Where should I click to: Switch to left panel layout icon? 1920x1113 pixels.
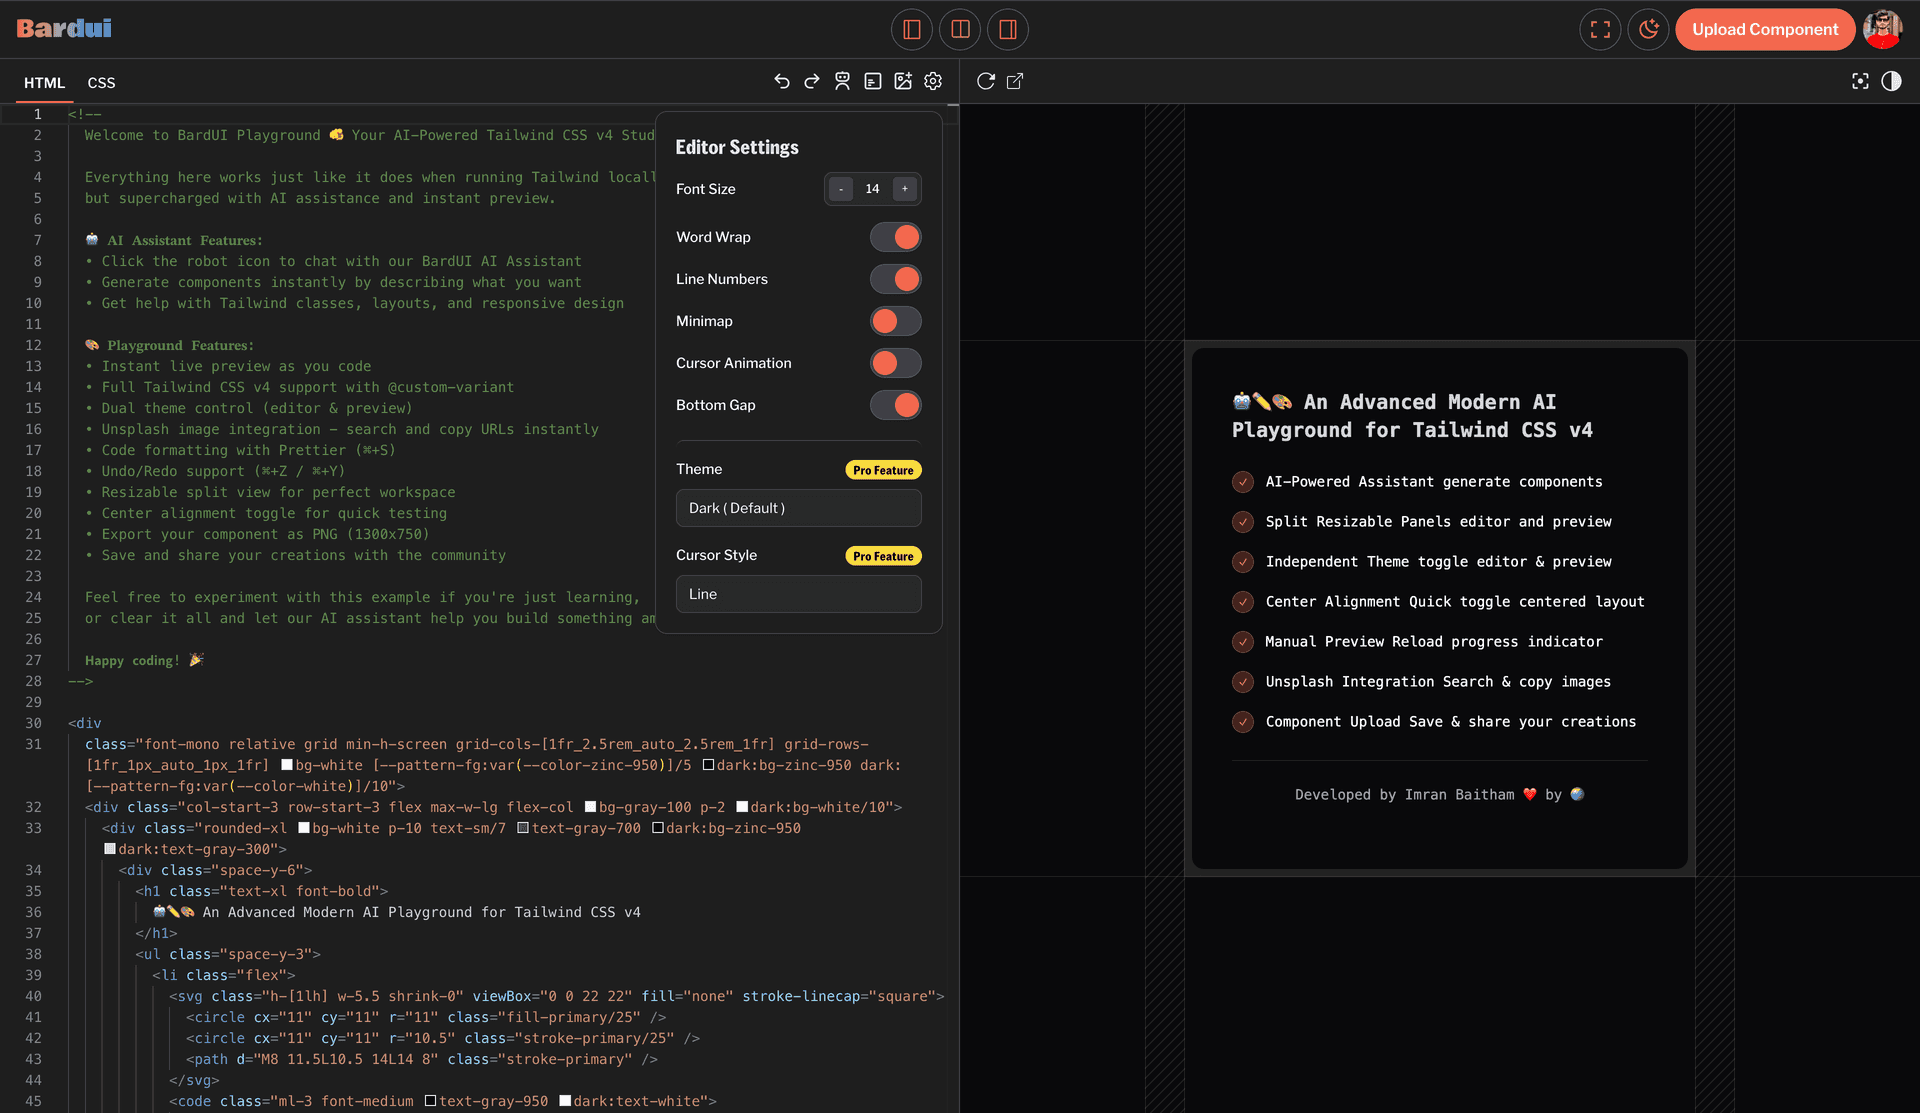click(x=911, y=29)
